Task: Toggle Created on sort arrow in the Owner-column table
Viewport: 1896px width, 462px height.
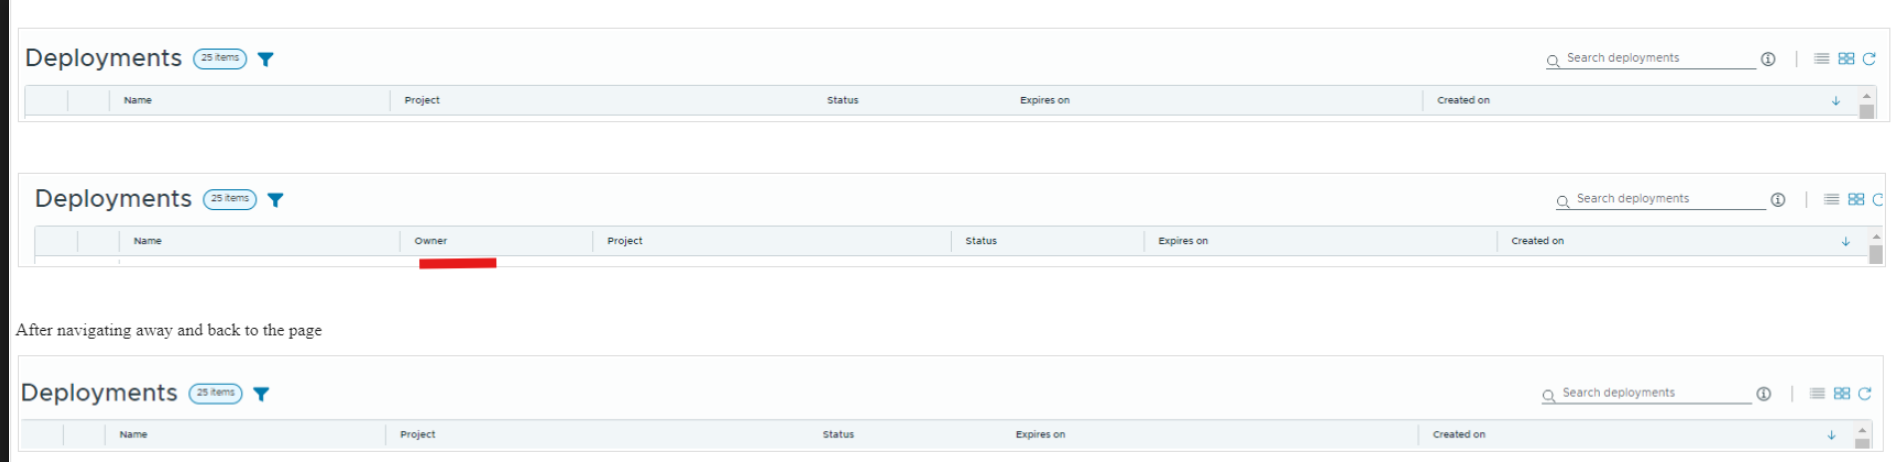Action: [x=1846, y=242]
